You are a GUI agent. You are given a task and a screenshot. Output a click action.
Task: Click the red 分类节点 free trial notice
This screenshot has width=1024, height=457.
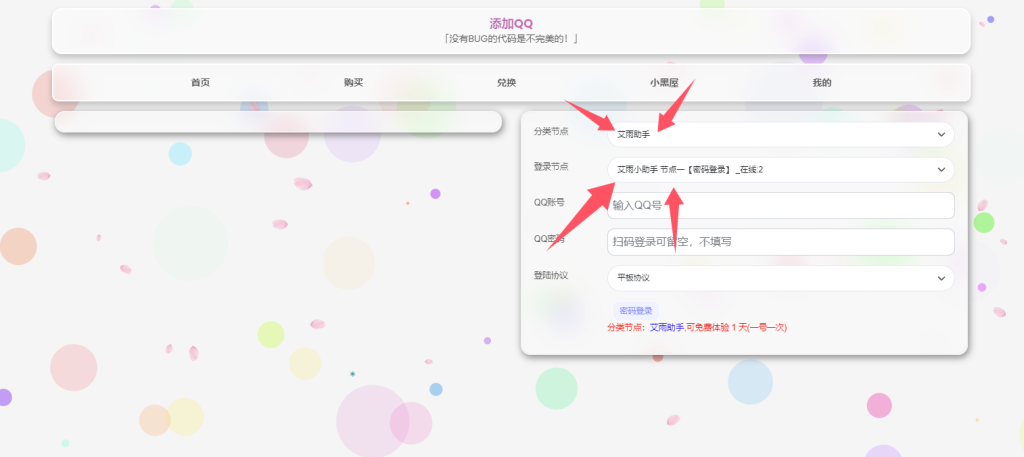click(x=697, y=328)
